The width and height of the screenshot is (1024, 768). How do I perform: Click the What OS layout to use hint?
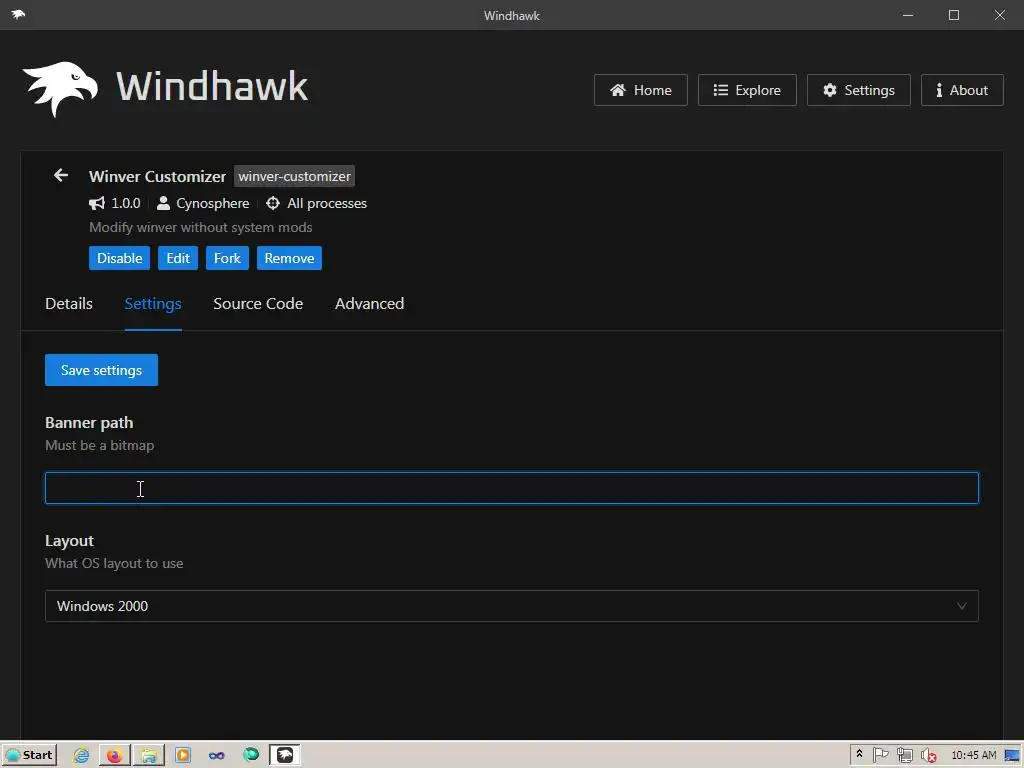pyautogui.click(x=114, y=563)
